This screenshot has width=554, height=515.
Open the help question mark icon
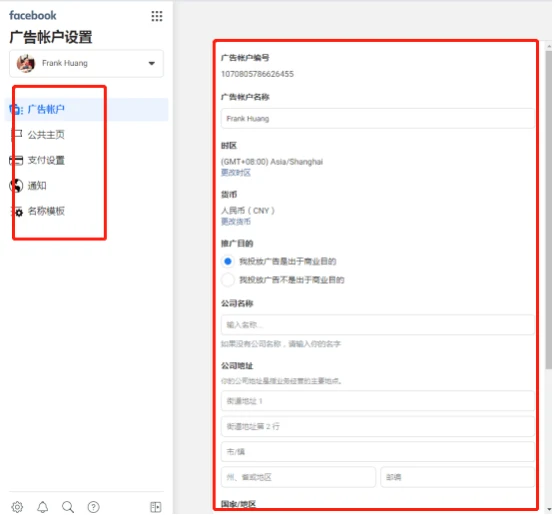click(x=93, y=507)
